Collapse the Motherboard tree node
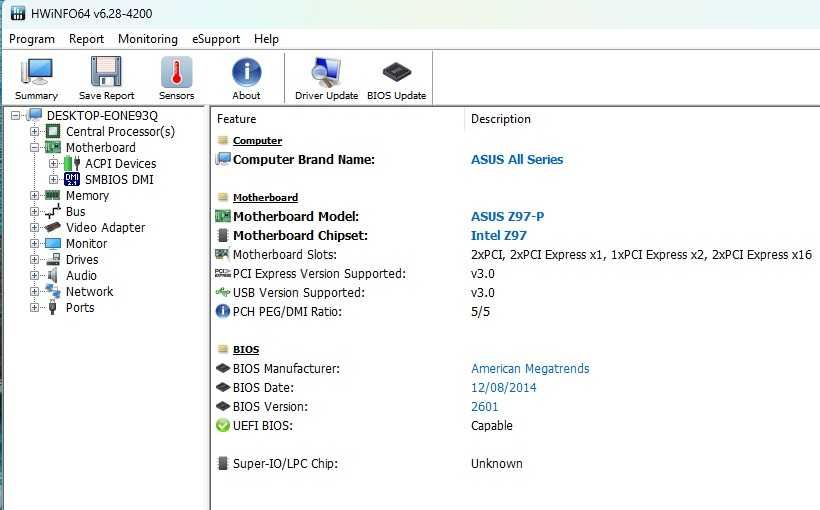 point(35,148)
